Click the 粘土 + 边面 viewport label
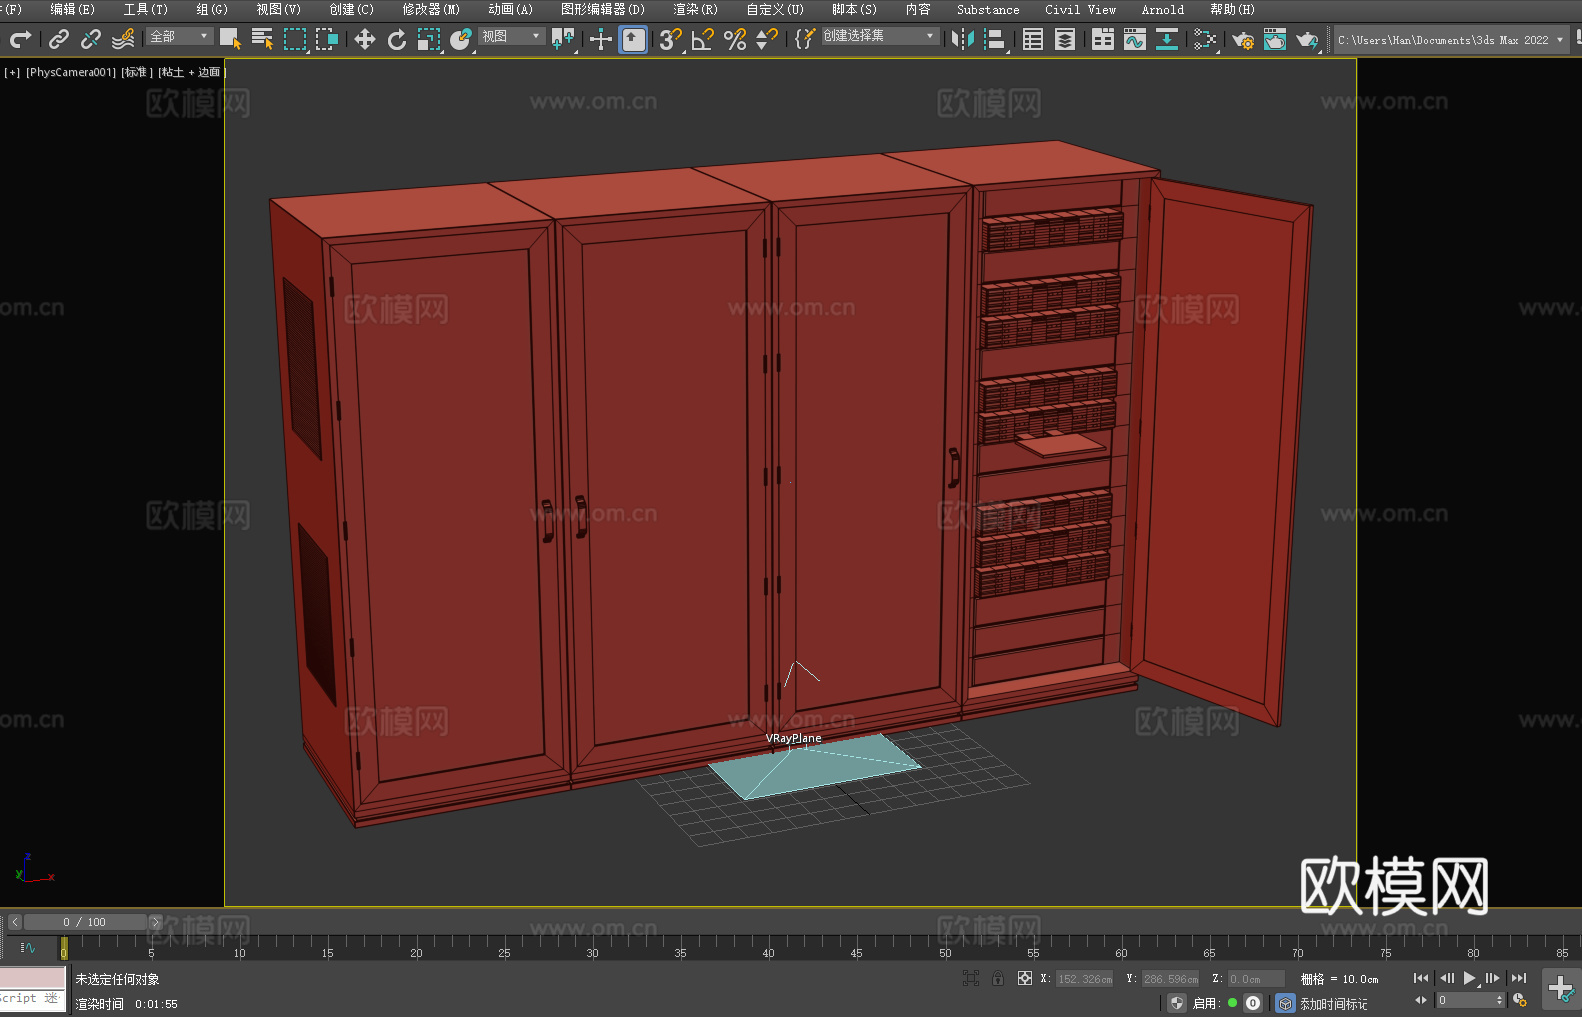Image resolution: width=1582 pixels, height=1017 pixels. click(191, 72)
